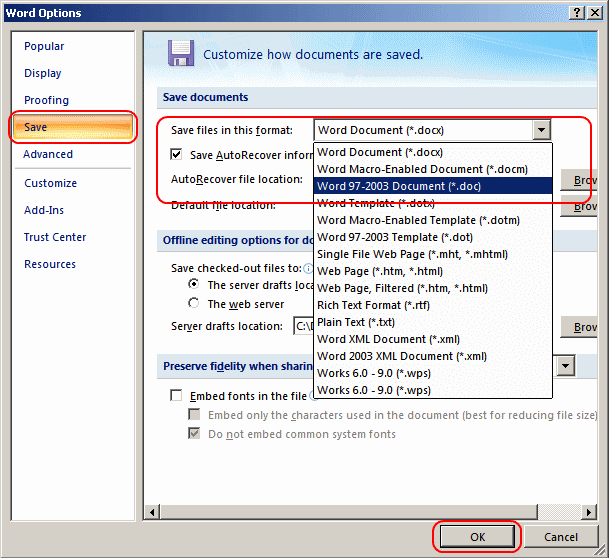The width and height of the screenshot is (609, 558).
Task: Browse for AutoRecover file location
Action: [x=579, y=180]
